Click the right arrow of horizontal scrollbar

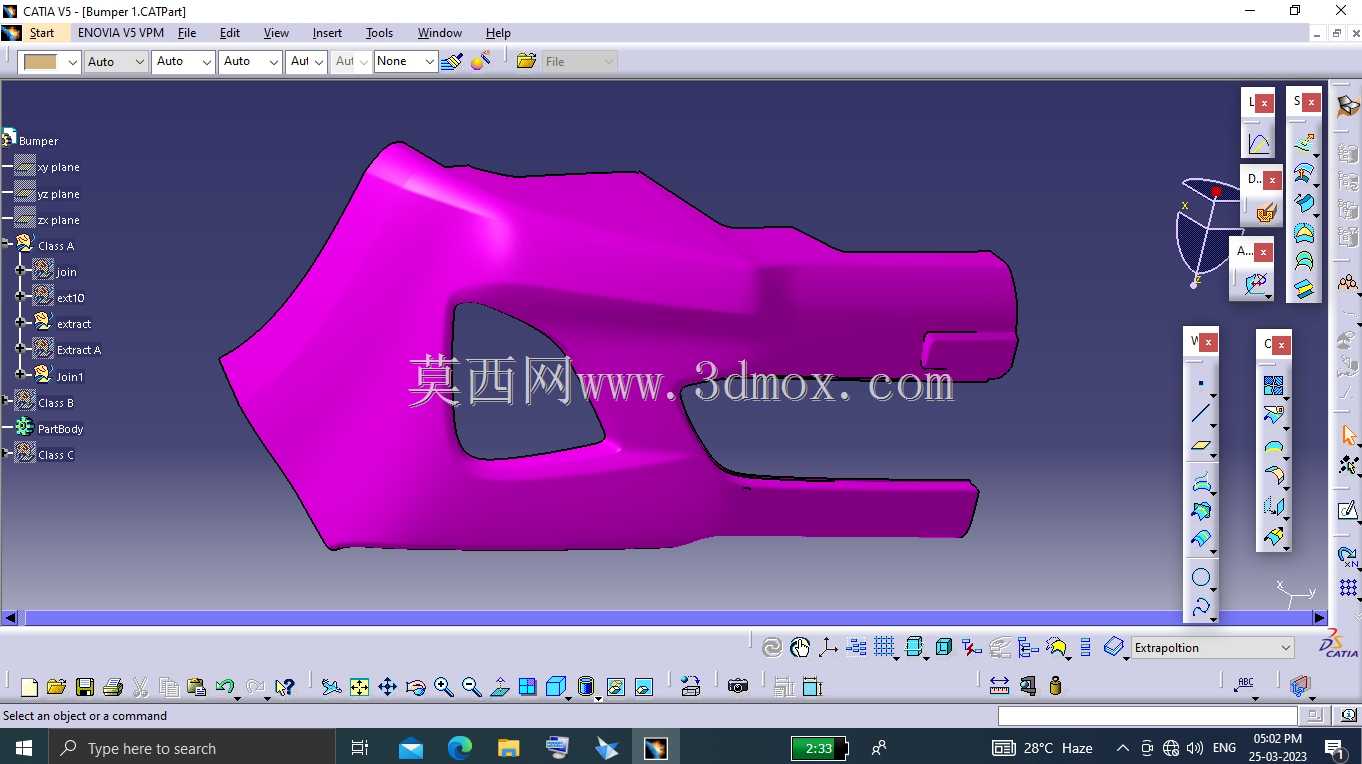pyautogui.click(x=1320, y=618)
